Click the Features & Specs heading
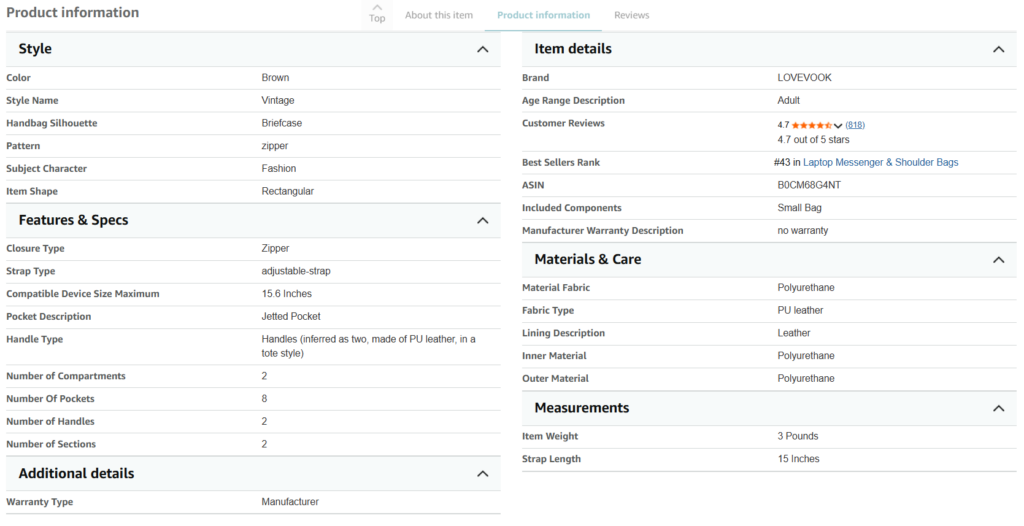 click(73, 220)
